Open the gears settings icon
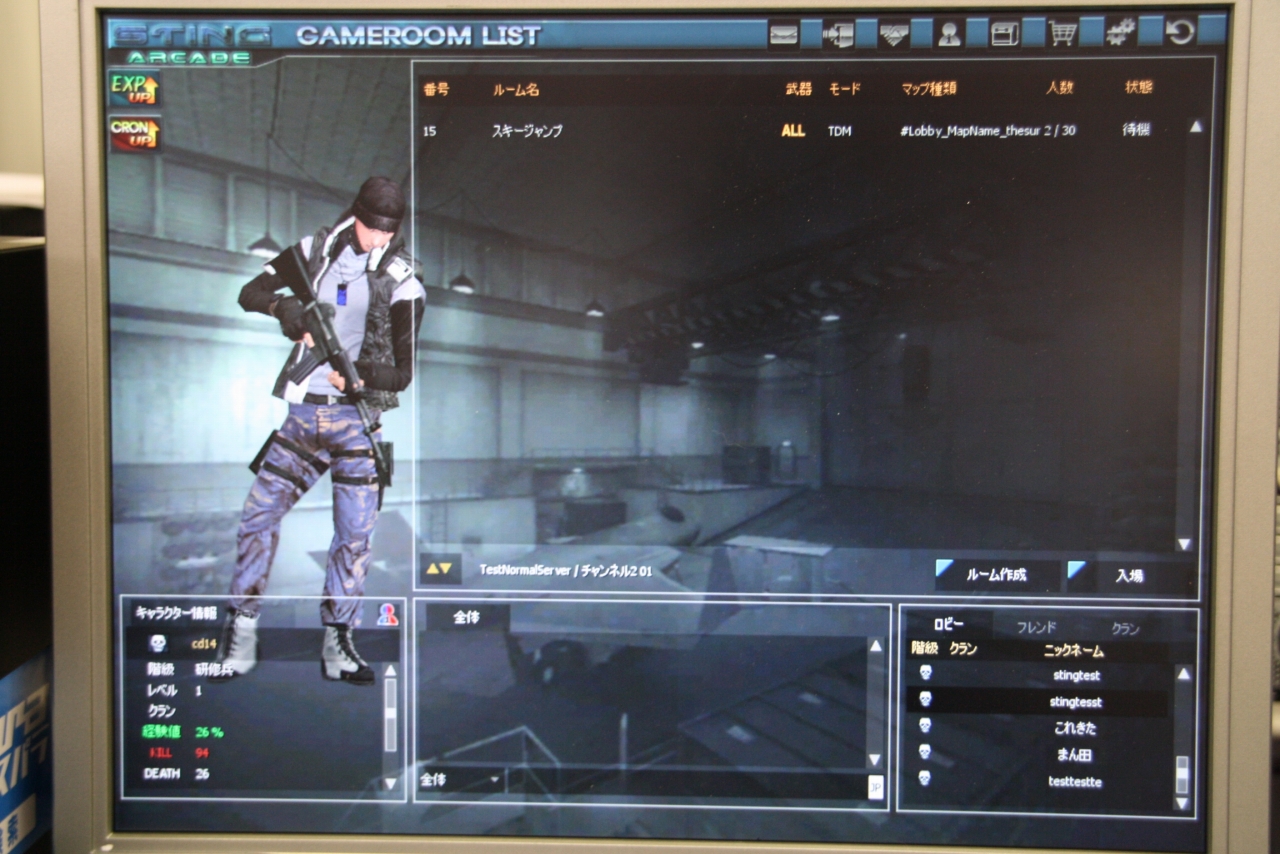 (1119, 33)
